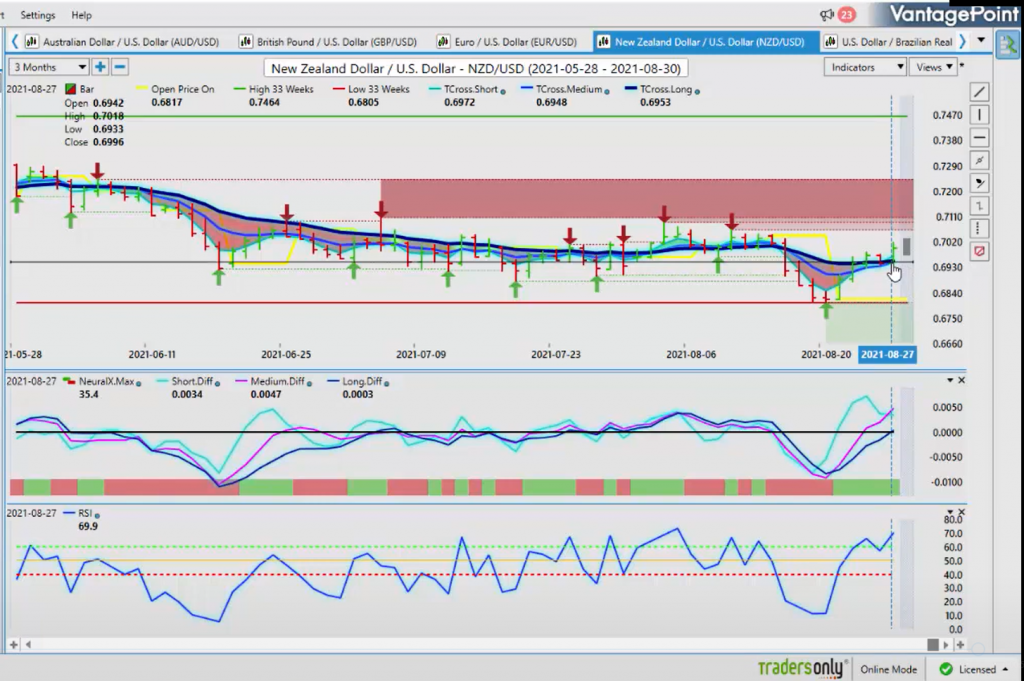
Task: Open the notifications megaphone with badge 23
Action: click(x=837, y=14)
